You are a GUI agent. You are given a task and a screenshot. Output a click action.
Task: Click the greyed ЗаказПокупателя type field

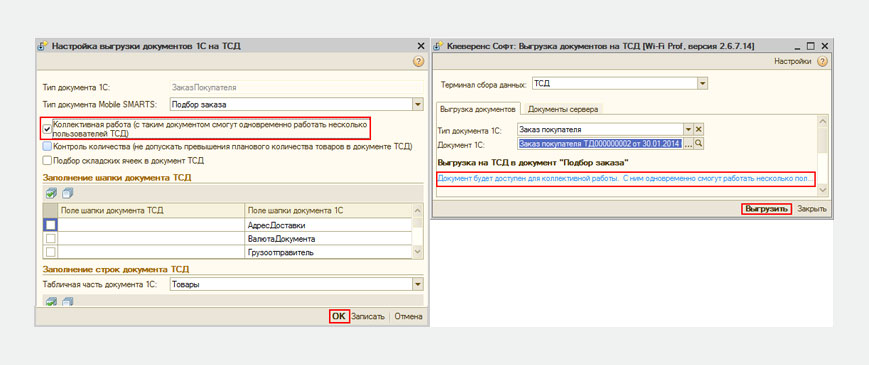[x=296, y=88]
